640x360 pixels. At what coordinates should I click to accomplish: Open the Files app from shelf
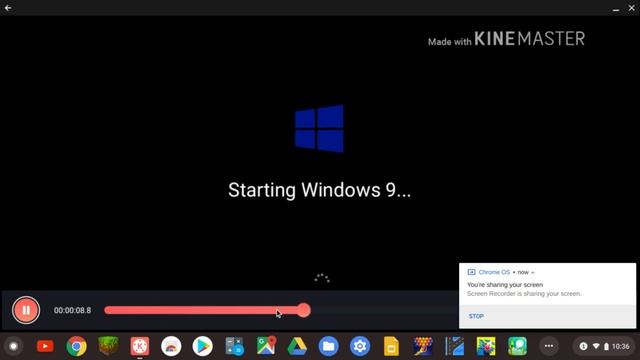pyautogui.click(x=329, y=346)
